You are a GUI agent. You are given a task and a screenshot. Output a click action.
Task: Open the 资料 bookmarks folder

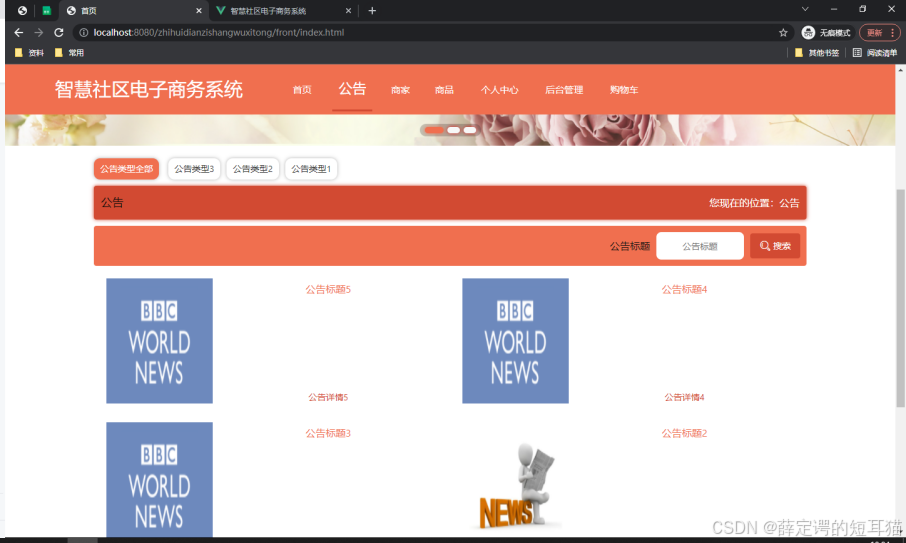tap(29, 53)
